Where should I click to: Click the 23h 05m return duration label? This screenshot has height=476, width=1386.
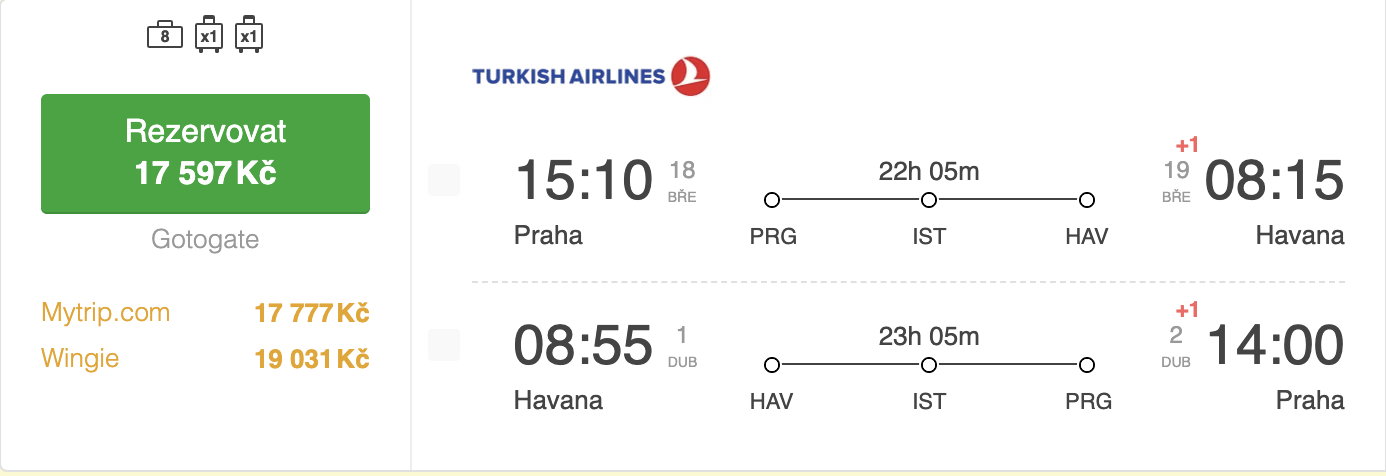point(929,337)
